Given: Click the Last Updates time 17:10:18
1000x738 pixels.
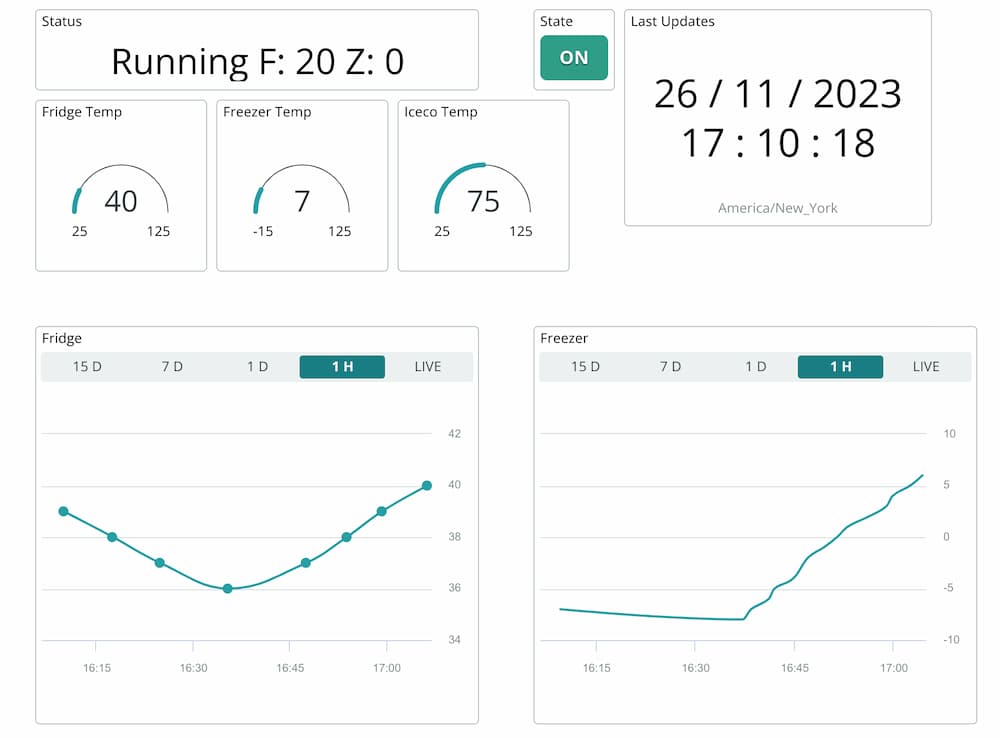Looking at the screenshot, I should point(778,143).
